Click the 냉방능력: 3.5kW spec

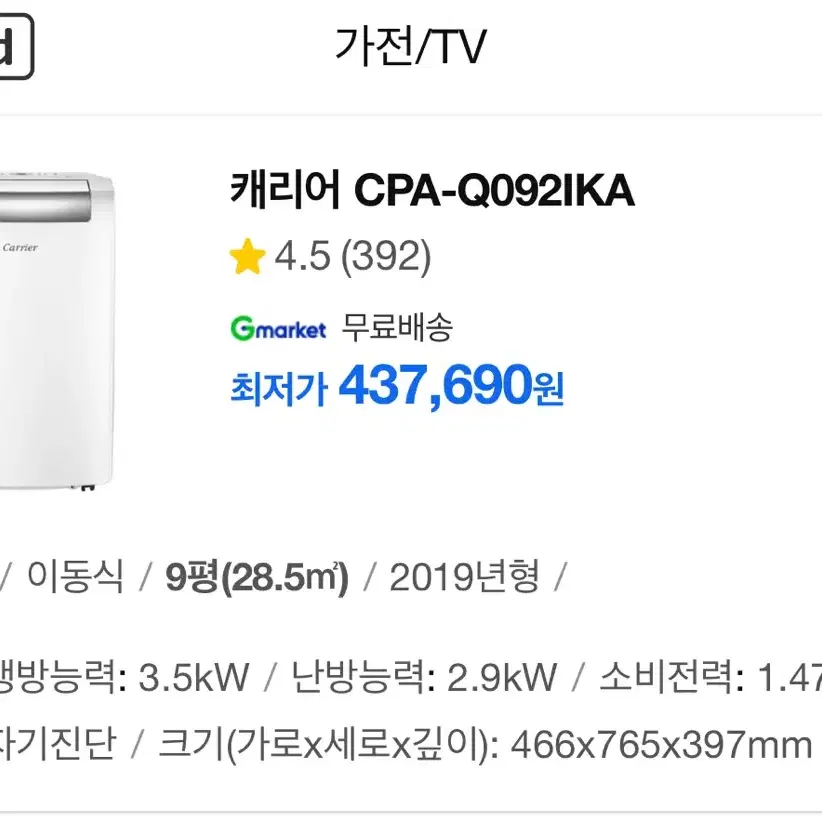(124, 677)
